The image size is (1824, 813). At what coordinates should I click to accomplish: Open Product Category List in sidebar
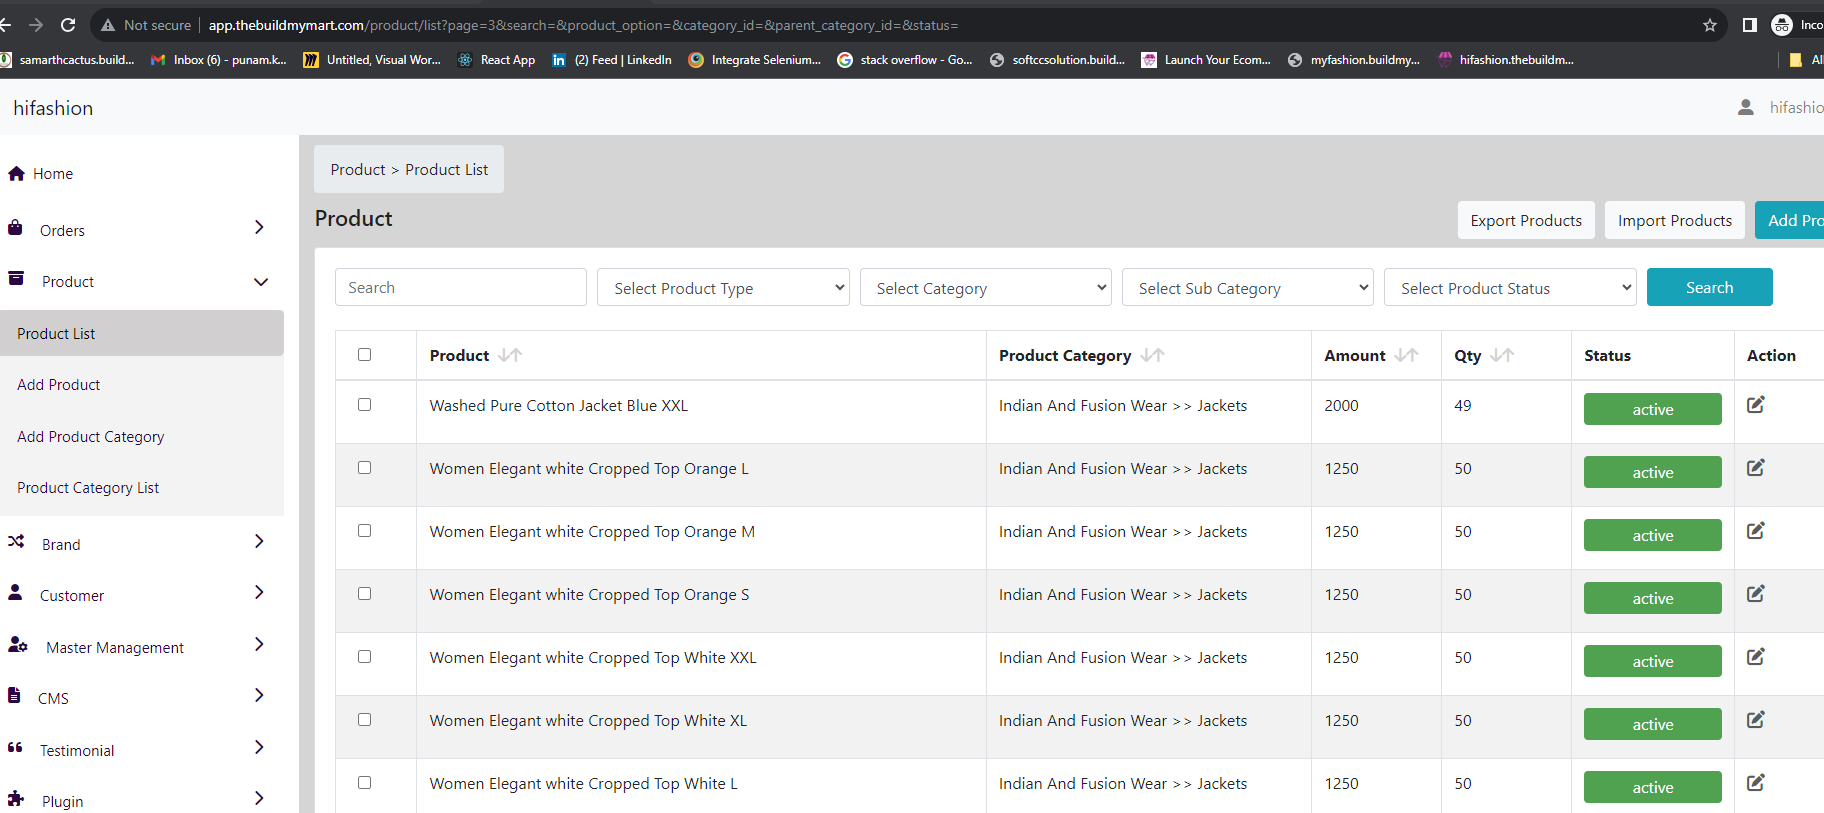88,488
